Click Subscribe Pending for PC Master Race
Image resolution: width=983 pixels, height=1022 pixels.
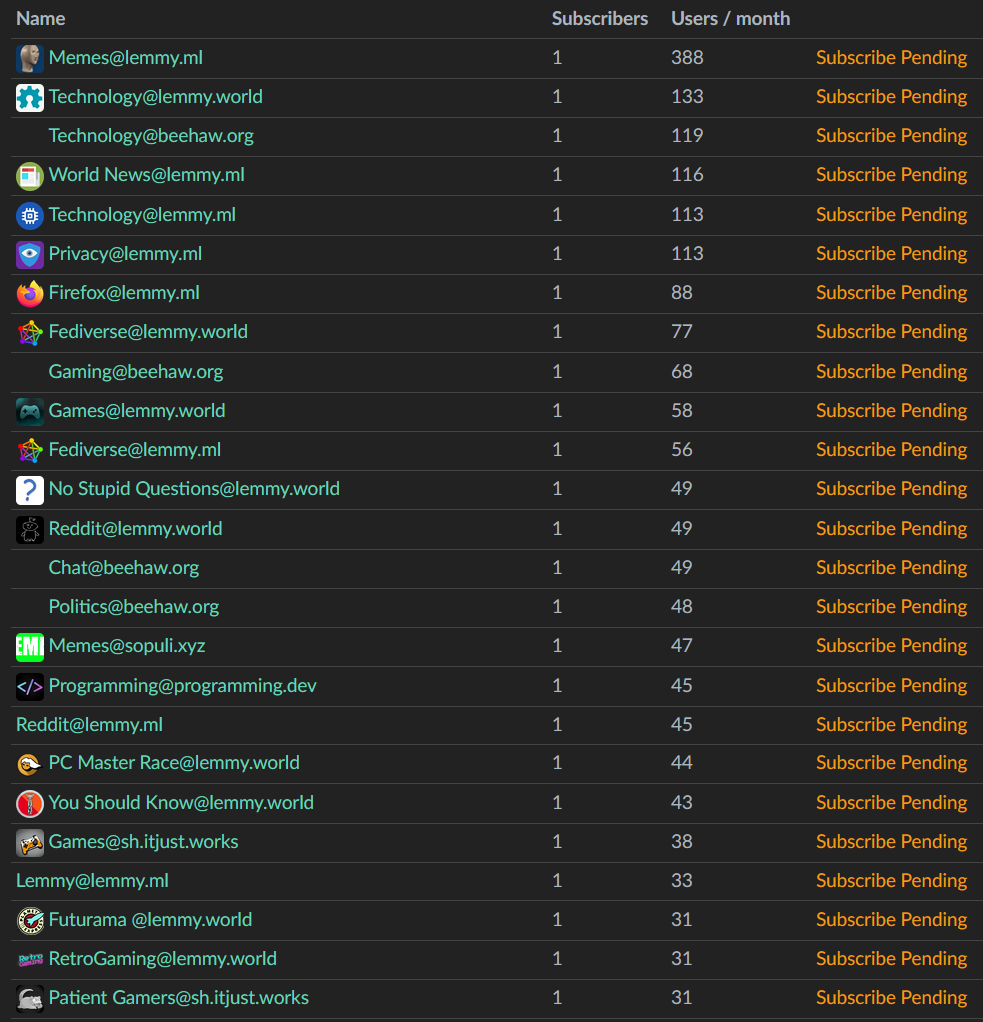pos(891,763)
